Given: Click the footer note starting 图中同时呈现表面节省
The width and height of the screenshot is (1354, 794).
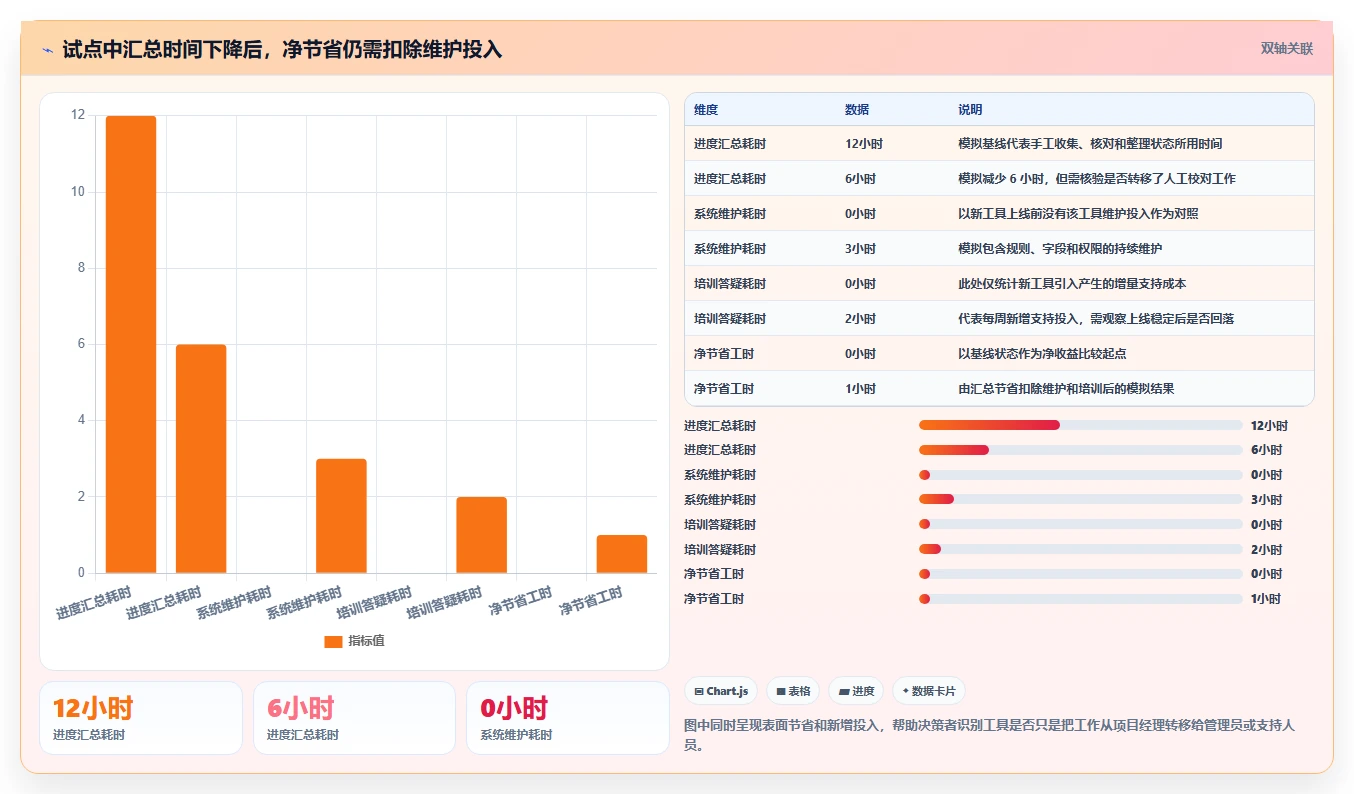Looking at the screenshot, I should point(990,735).
